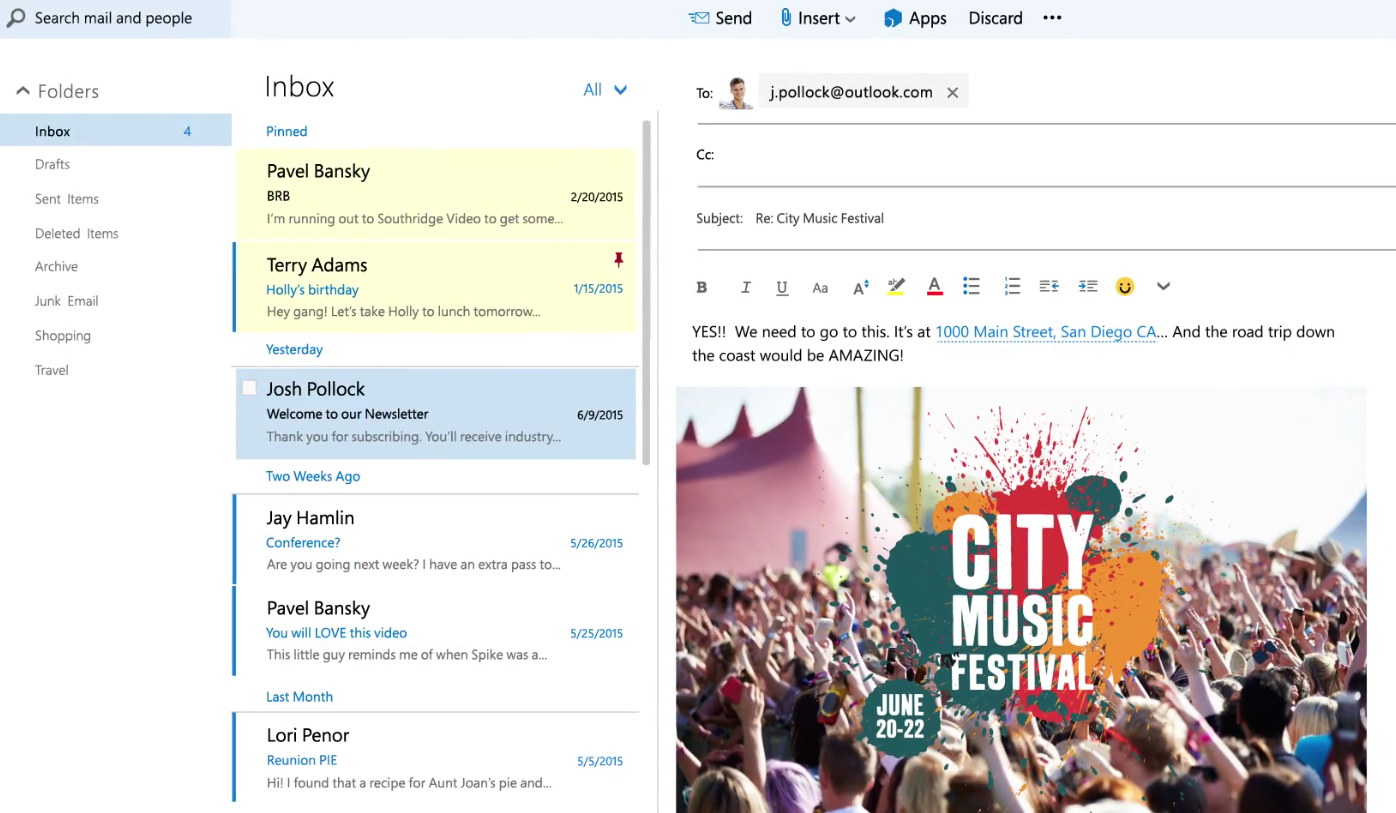Insert a bulleted list
The image size is (1396, 813).
coord(971,287)
